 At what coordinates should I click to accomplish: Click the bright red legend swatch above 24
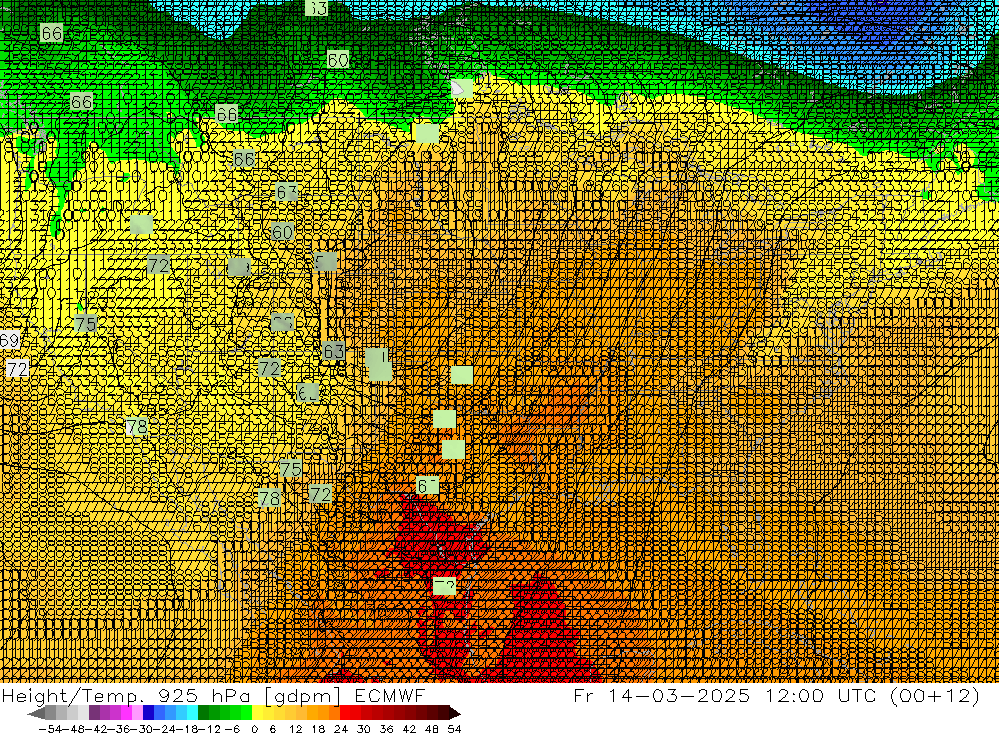pyautogui.click(x=345, y=713)
